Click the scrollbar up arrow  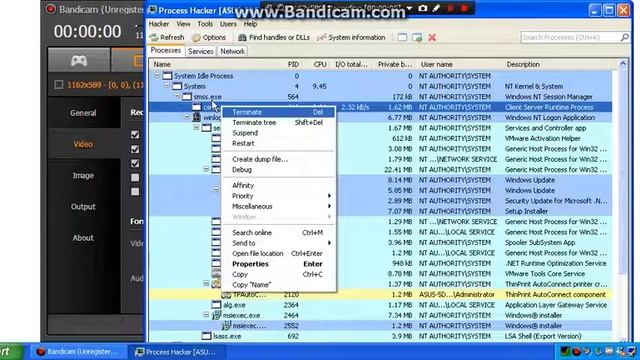click(623, 63)
